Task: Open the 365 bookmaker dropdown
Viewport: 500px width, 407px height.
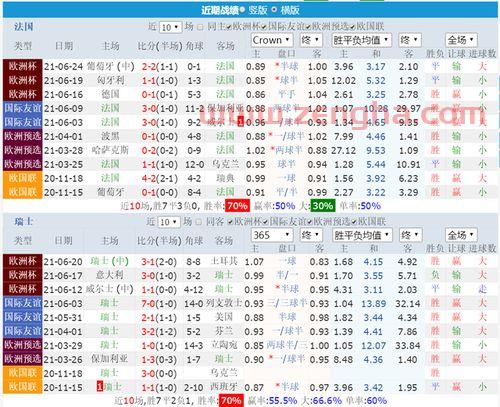Action: pos(272,235)
